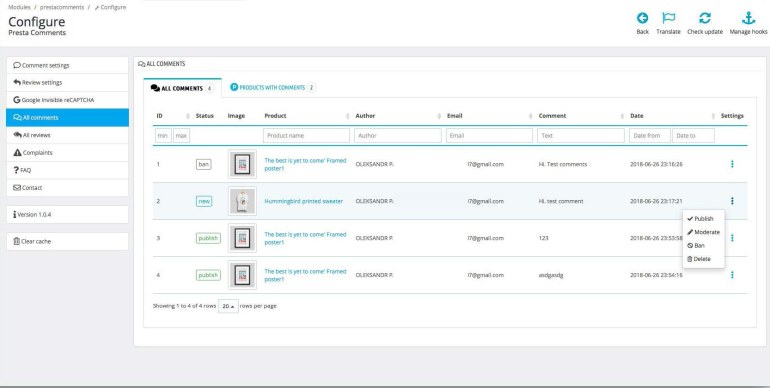The image size is (770, 388).
Task: Click comment text 'Hi. Test comments'
Action: point(563,164)
